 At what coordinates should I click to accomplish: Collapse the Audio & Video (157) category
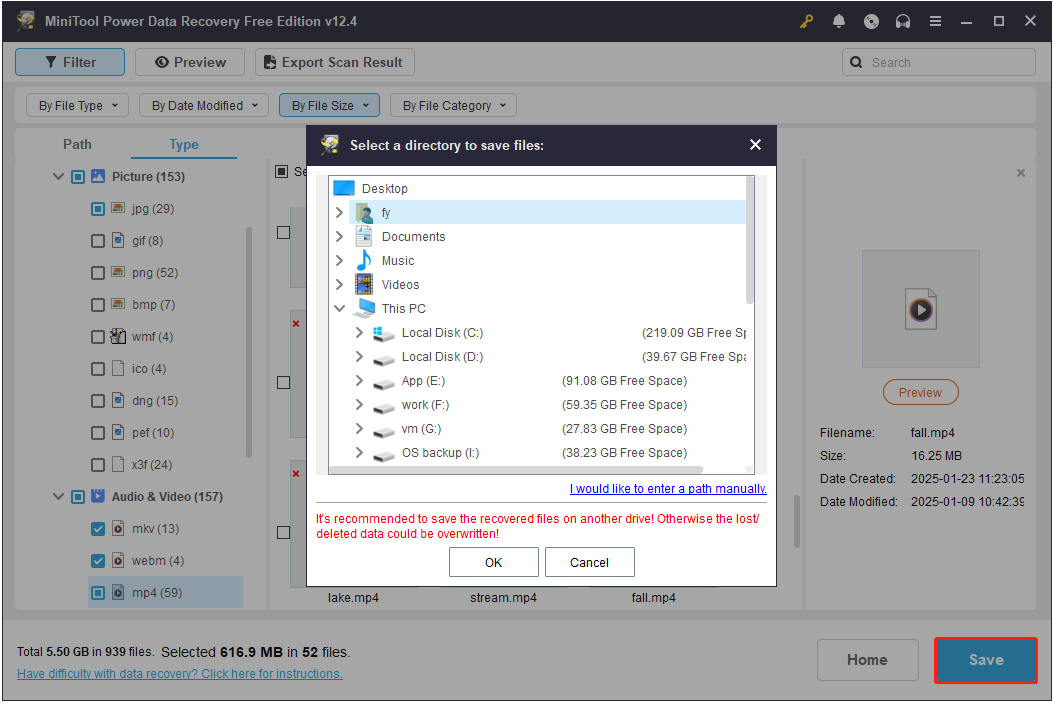(58, 497)
